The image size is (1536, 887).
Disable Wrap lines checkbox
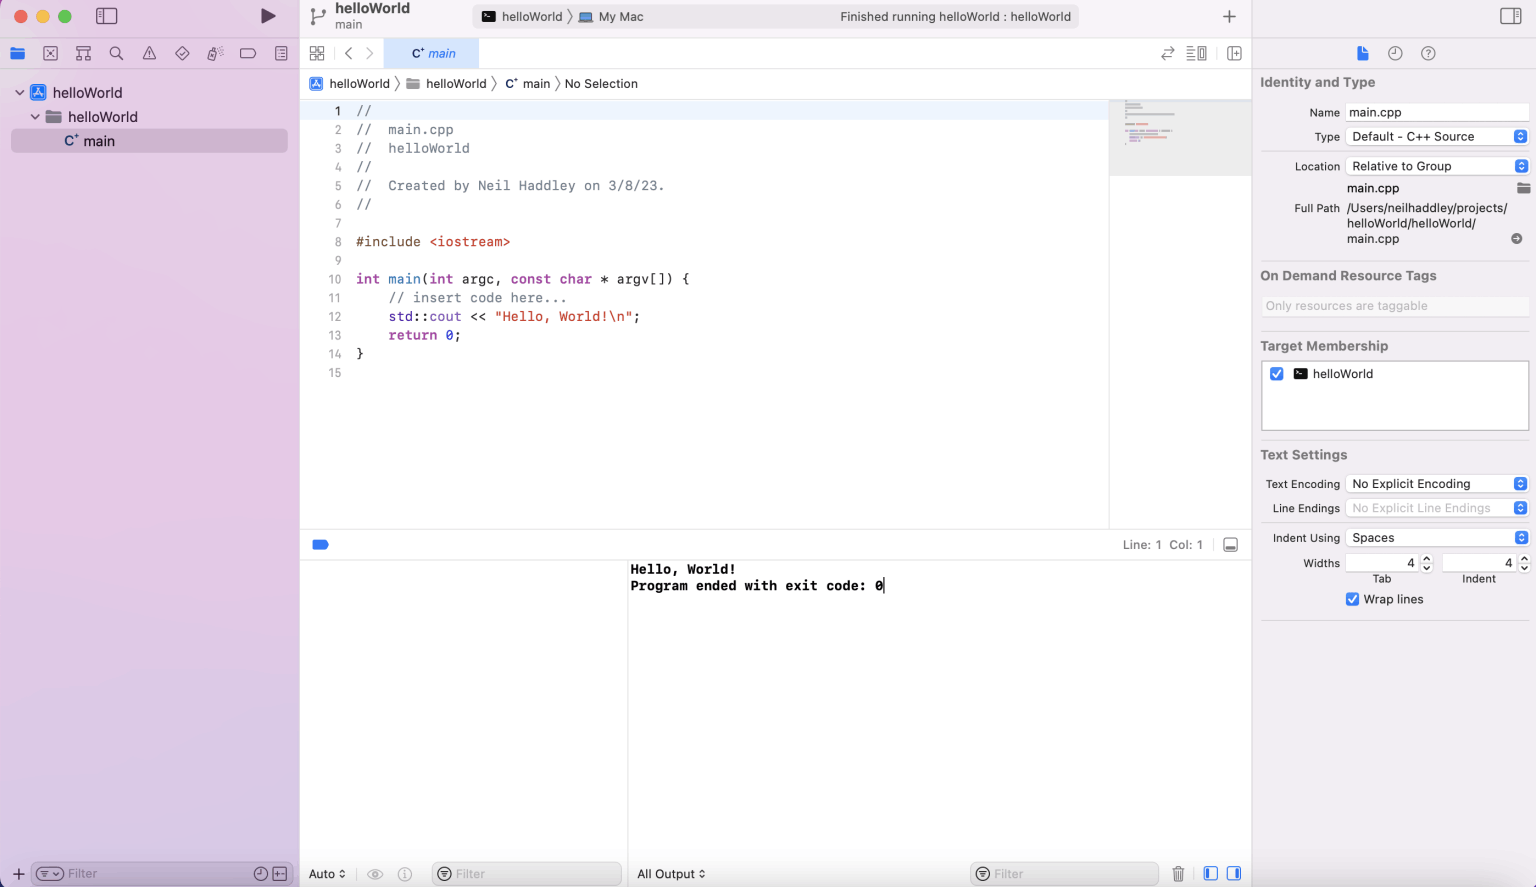click(x=1352, y=599)
